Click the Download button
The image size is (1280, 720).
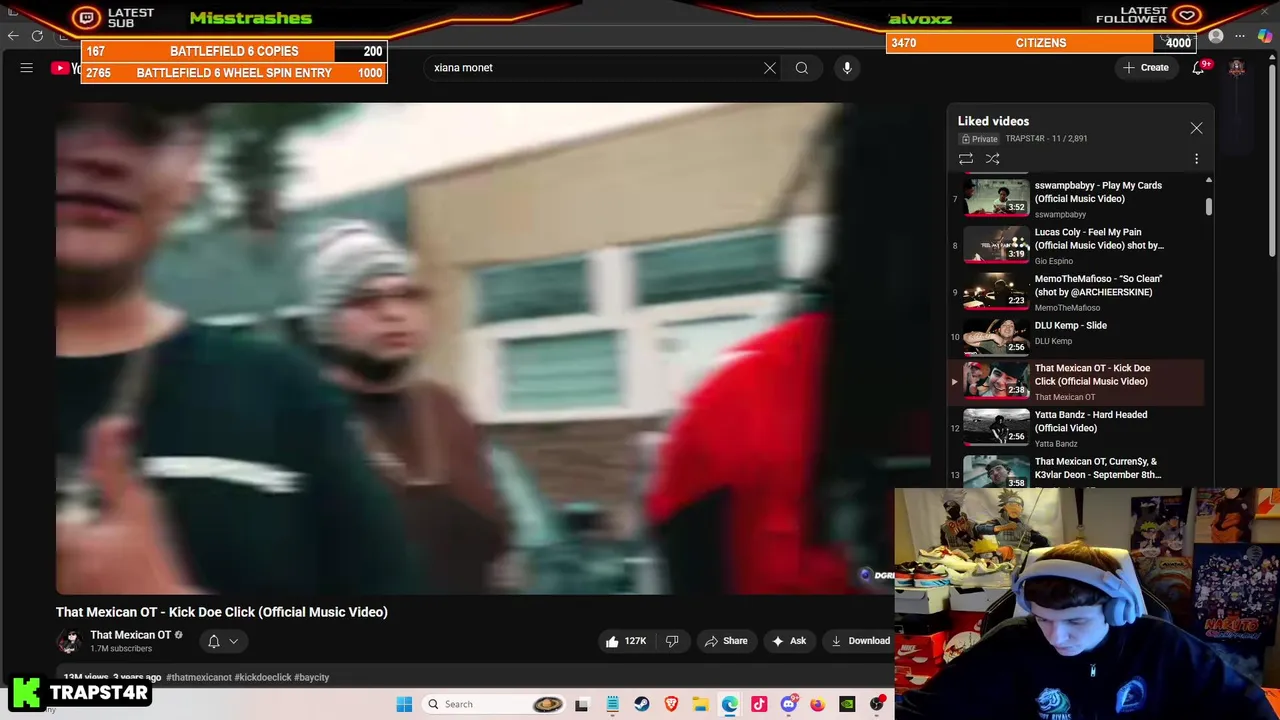tap(860, 641)
